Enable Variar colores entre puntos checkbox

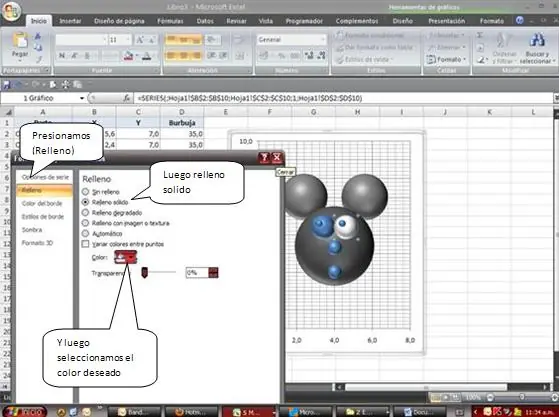(x=85, y=244)
